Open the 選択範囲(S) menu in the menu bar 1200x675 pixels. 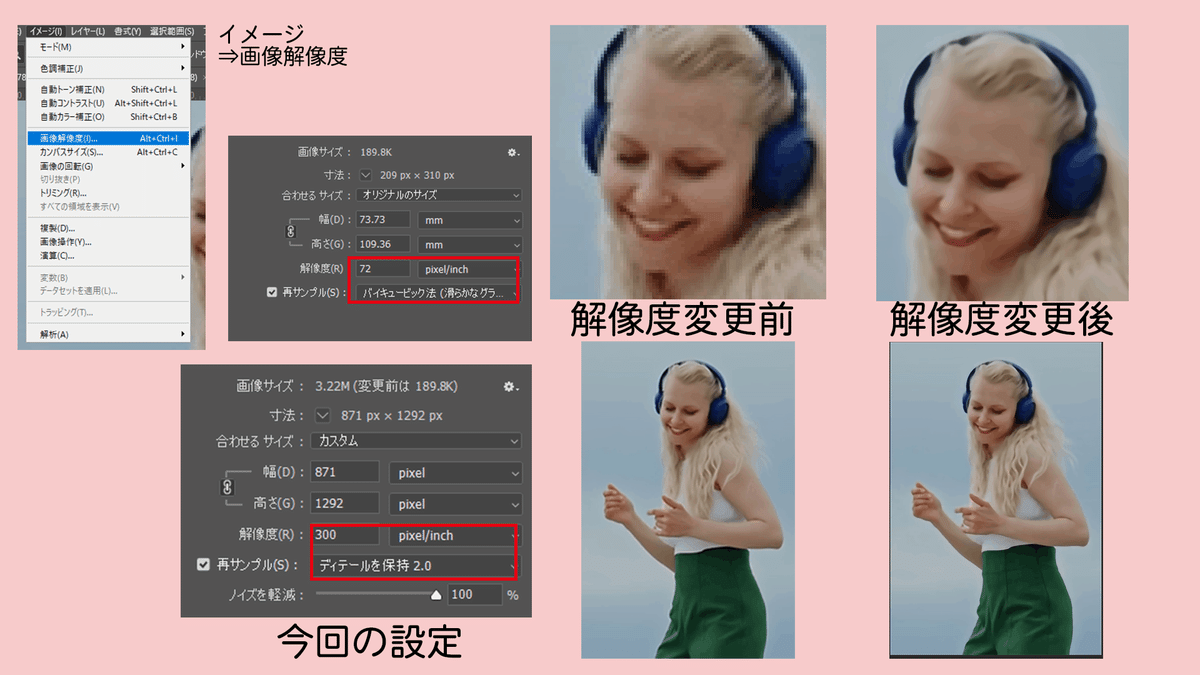click(171, 31)
